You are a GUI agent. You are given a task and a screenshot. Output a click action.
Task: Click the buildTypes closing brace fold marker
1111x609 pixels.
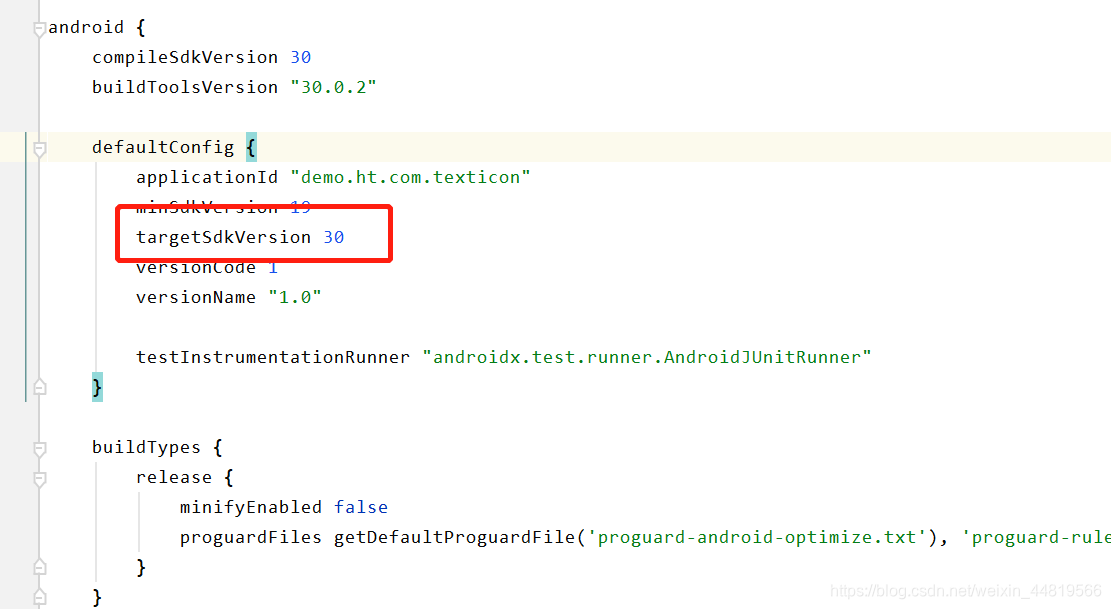pos(40,596)
